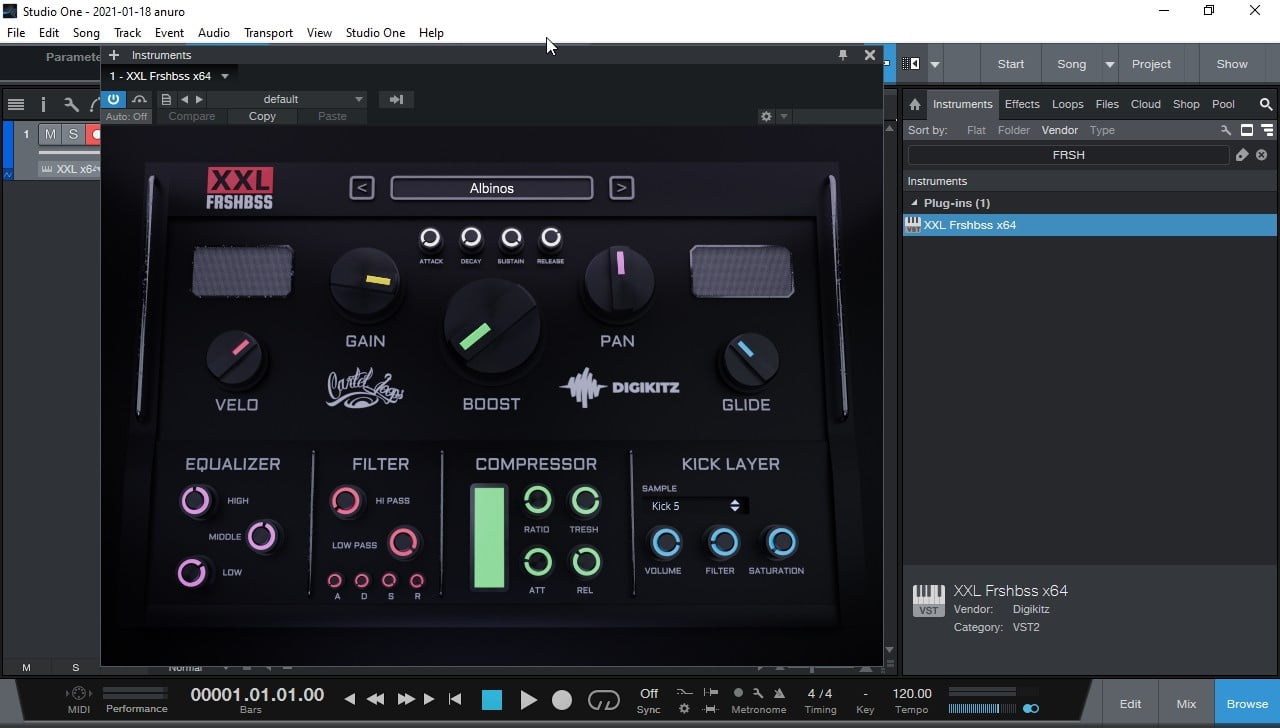This screenshot has width=1280, height=728.
Task: Click the plug-in sidechain/routing arc icon
Action: (x=139, y=99)
